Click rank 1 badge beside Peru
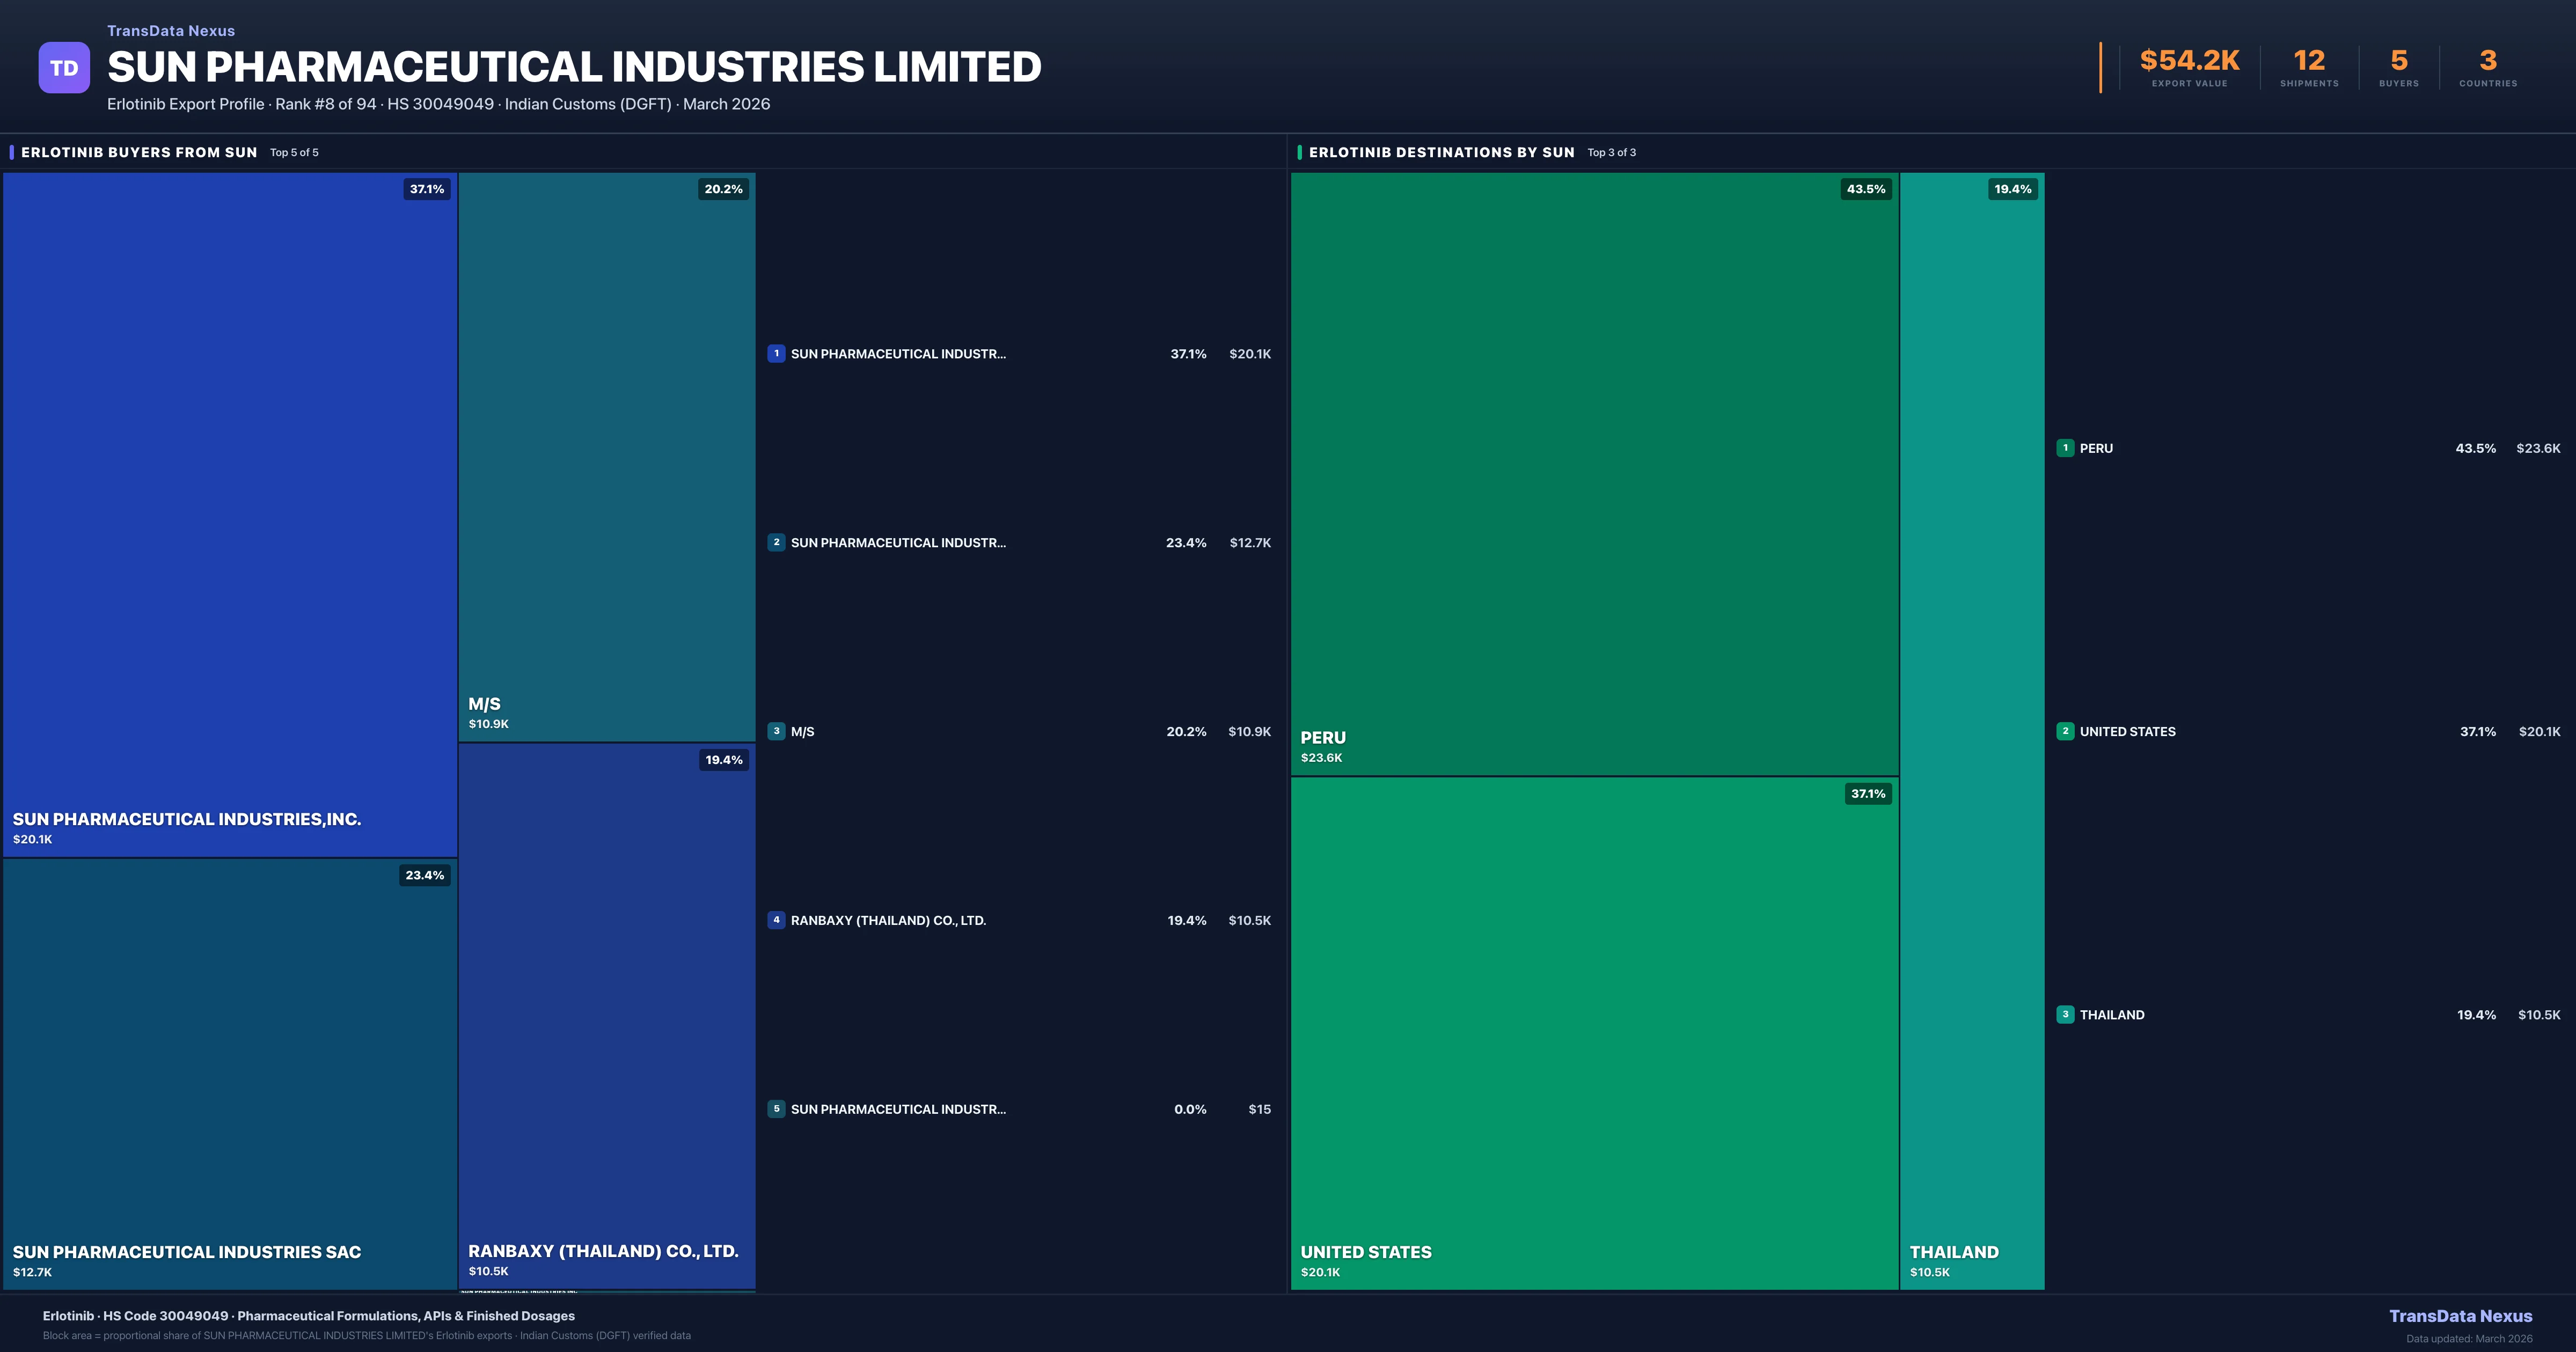The image size is (2576, 1352). pos(2065,448)
